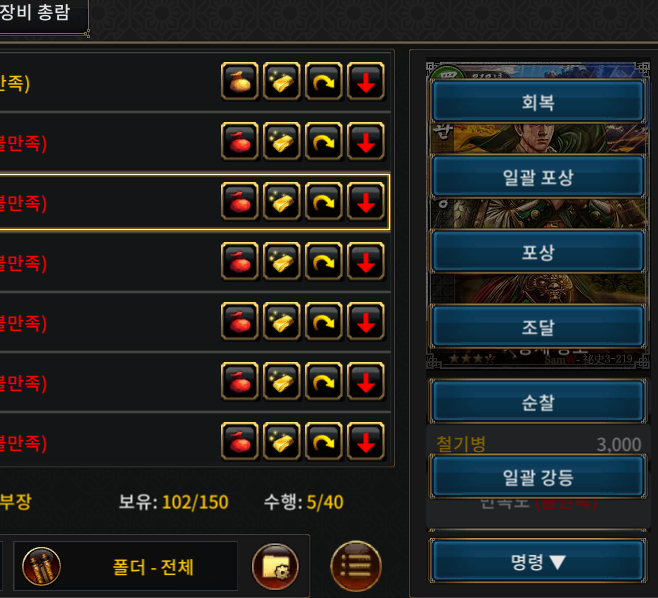The image size is (658, 598).
Task: Click the yellow curved arrow in the highlighted row
Action: pyautogui.click(x=324, y=201)
